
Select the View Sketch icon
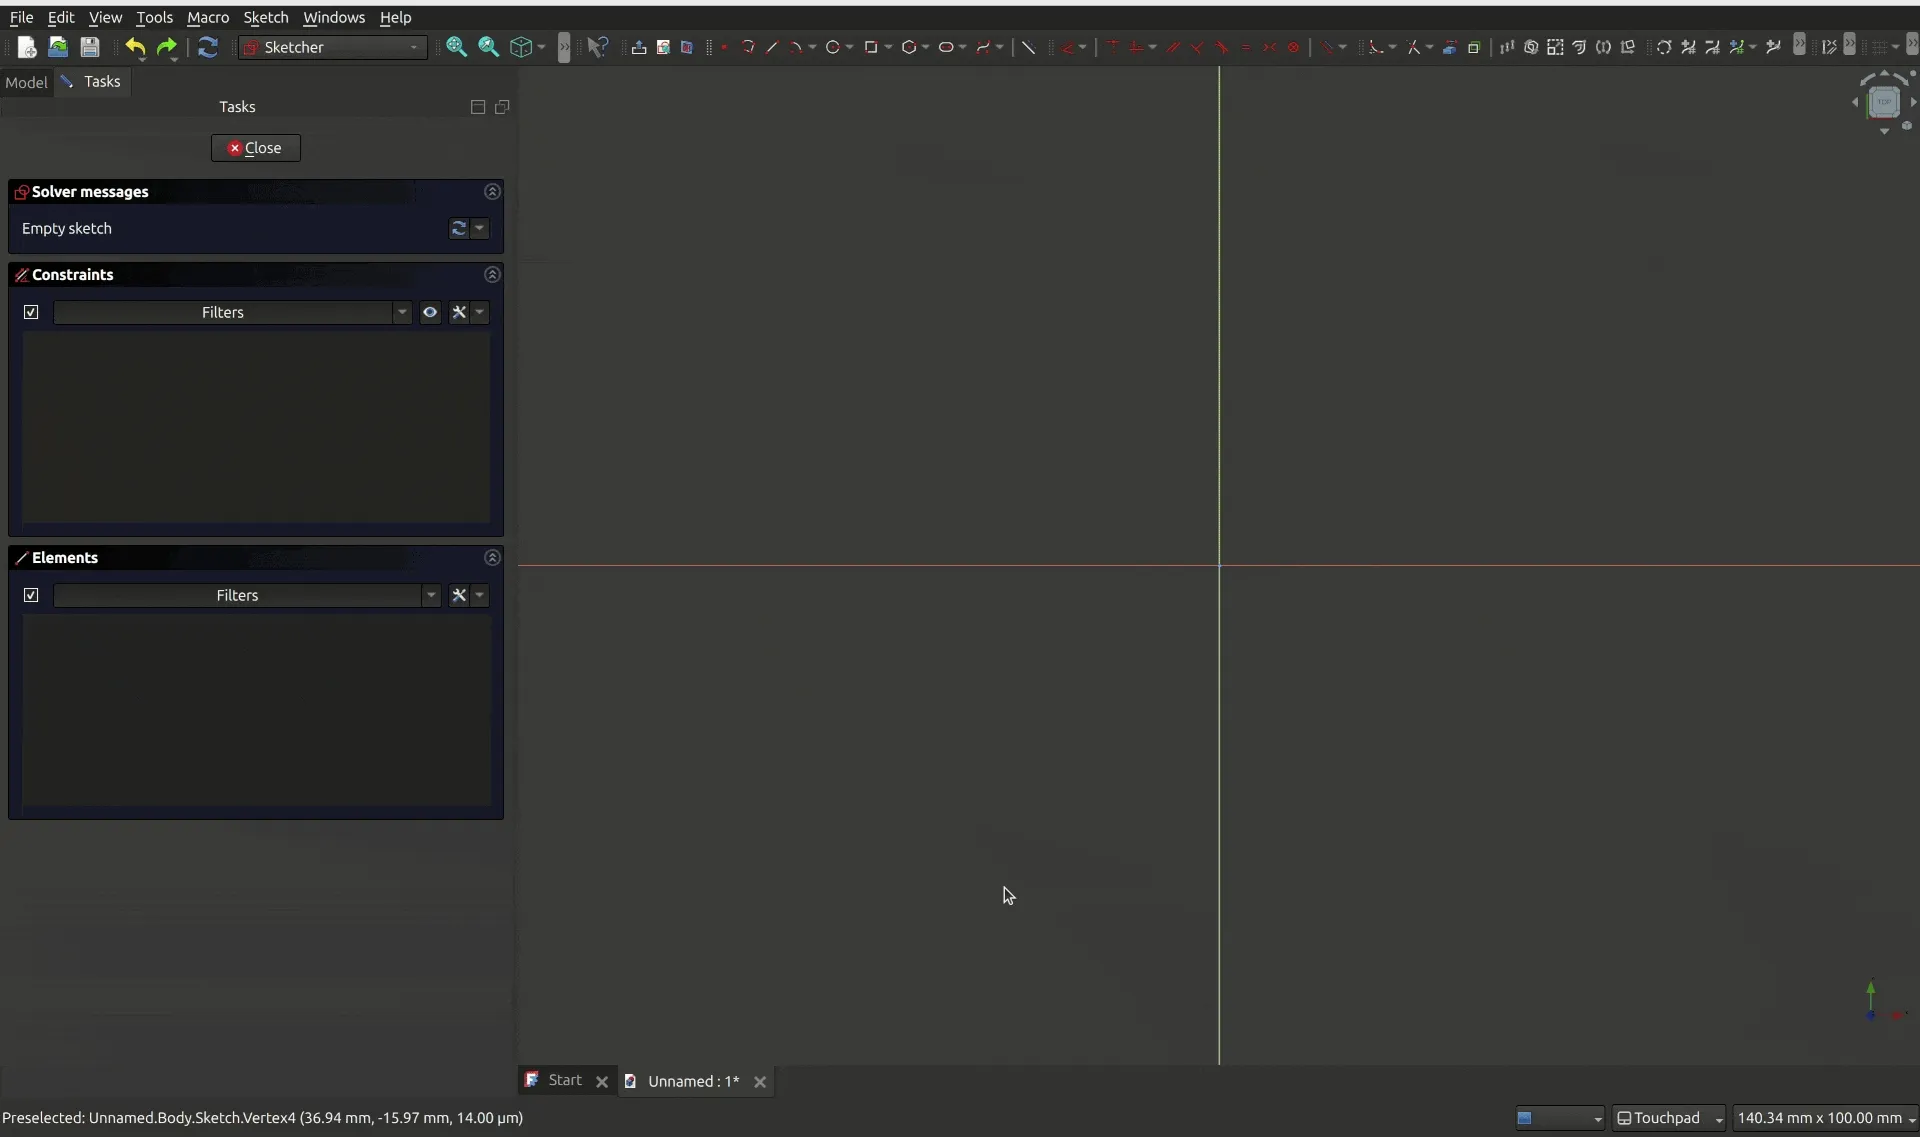662,47
